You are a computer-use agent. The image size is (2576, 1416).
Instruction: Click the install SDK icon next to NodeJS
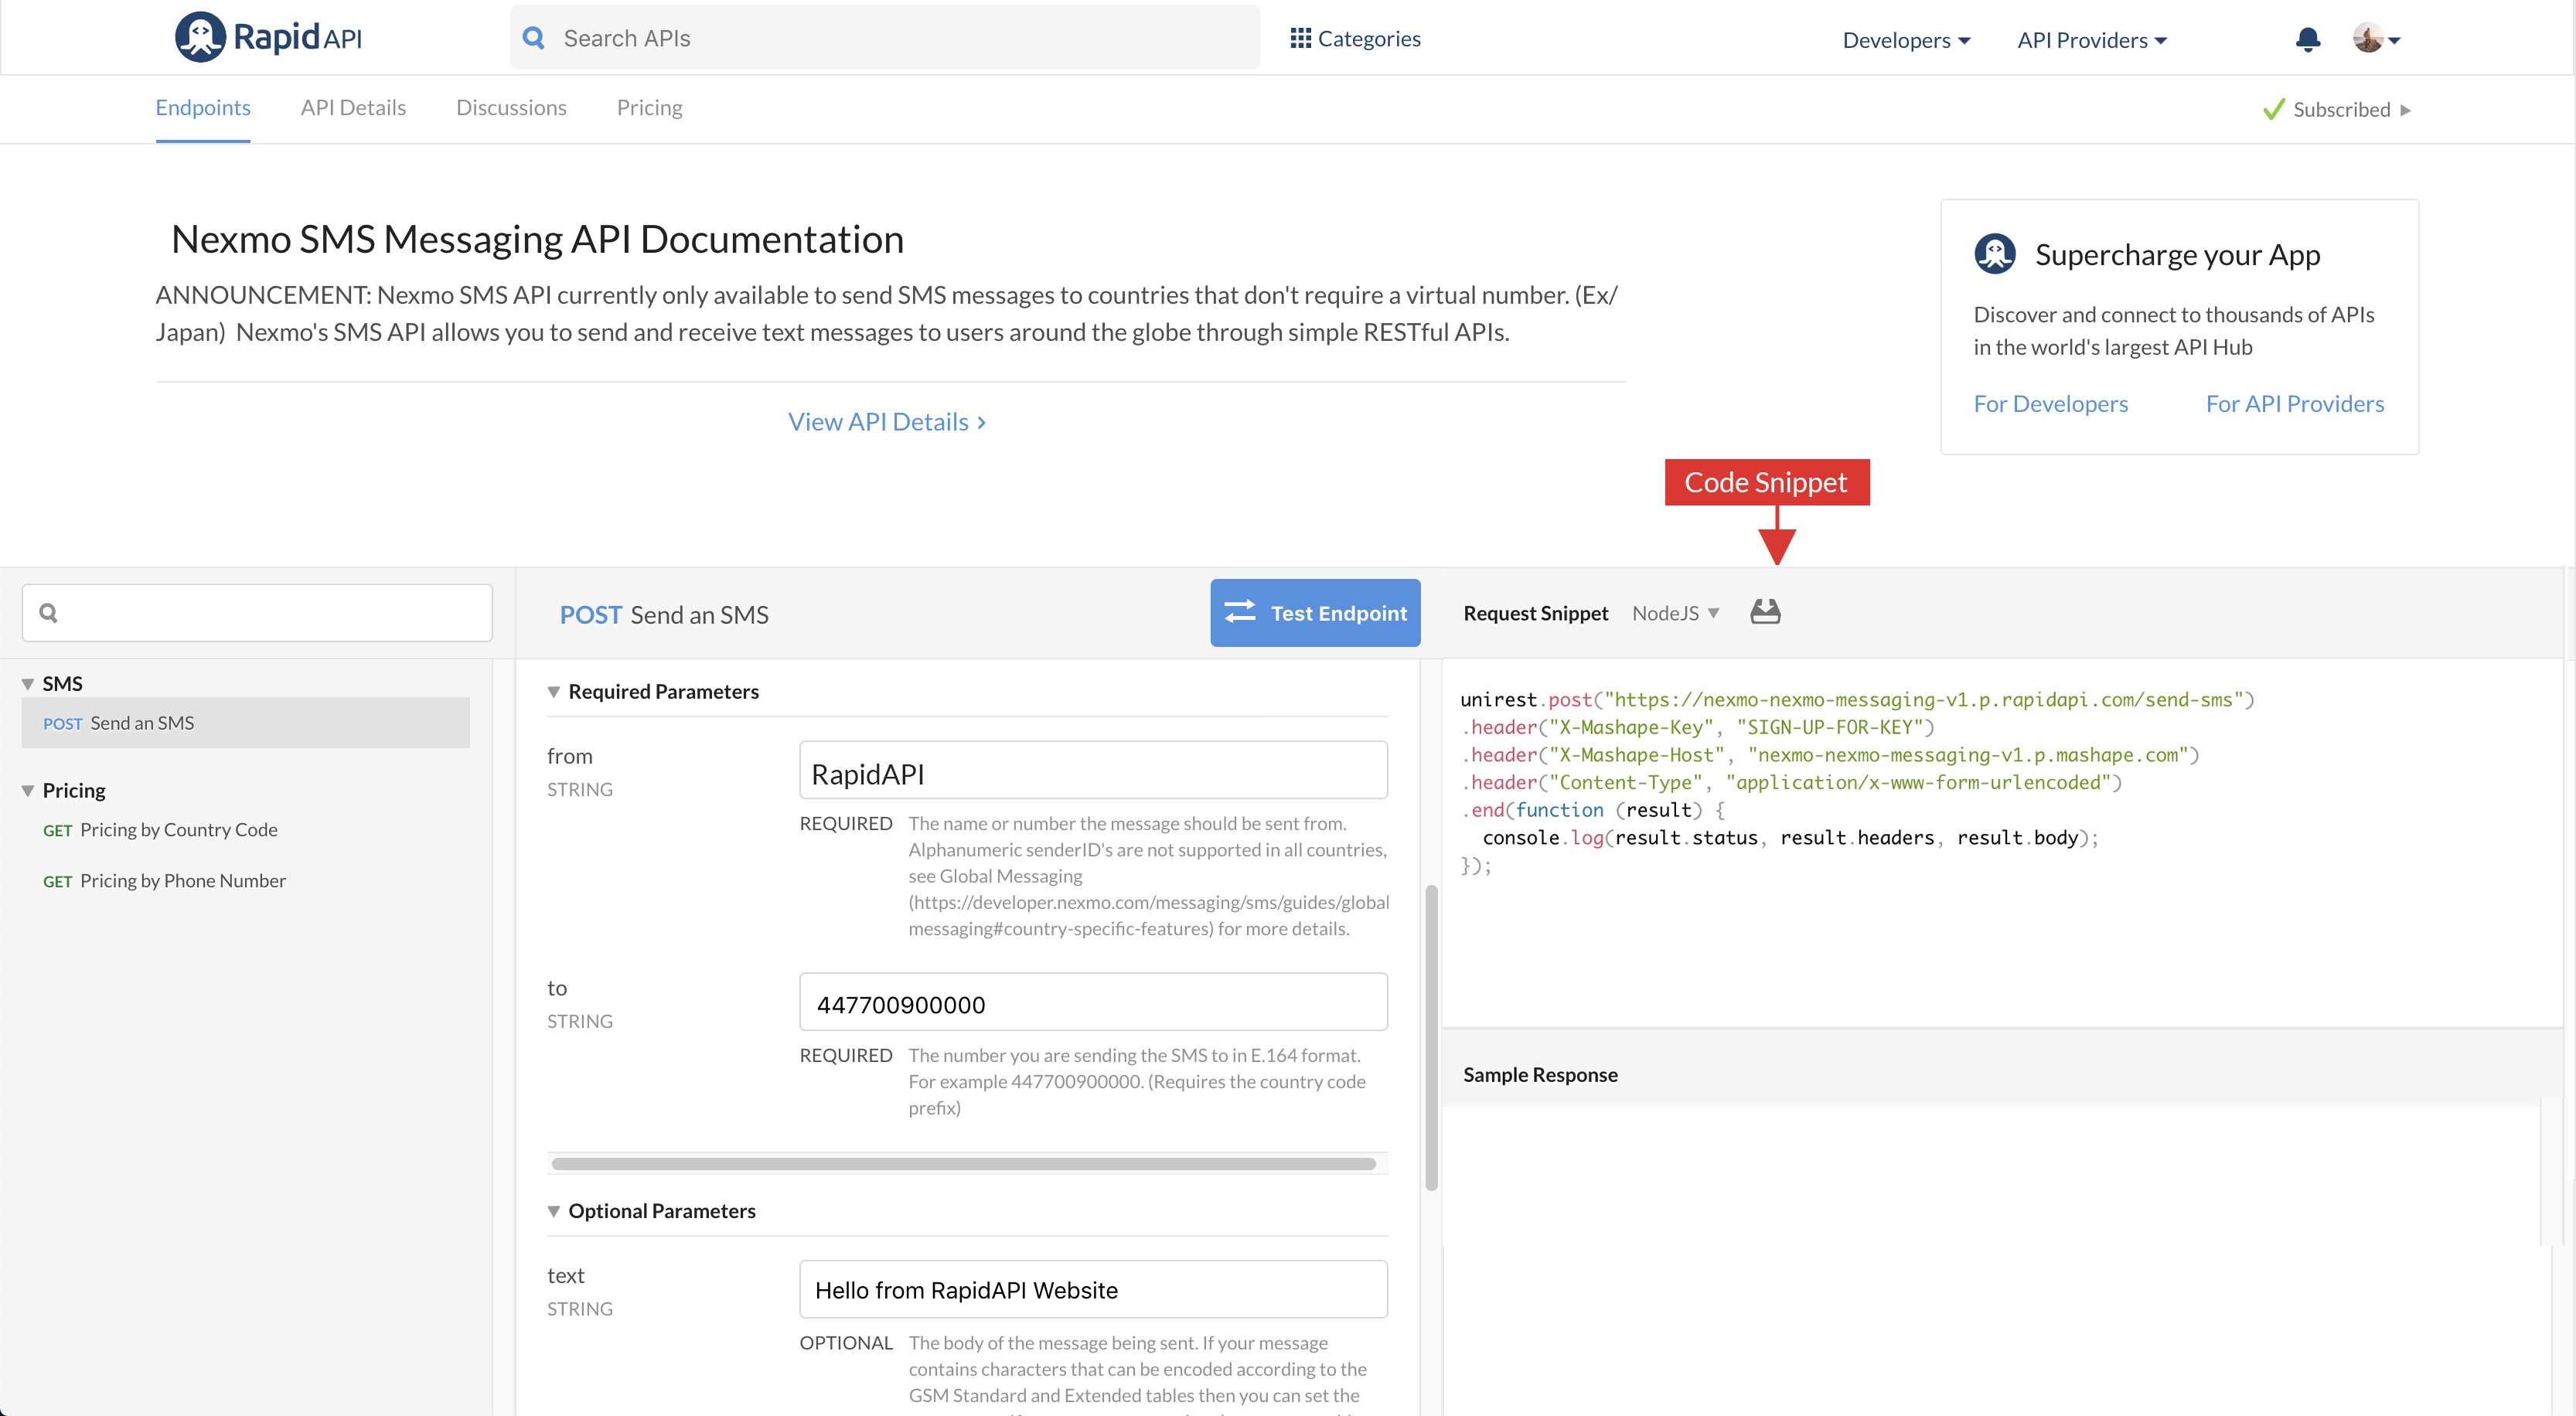1765,611
